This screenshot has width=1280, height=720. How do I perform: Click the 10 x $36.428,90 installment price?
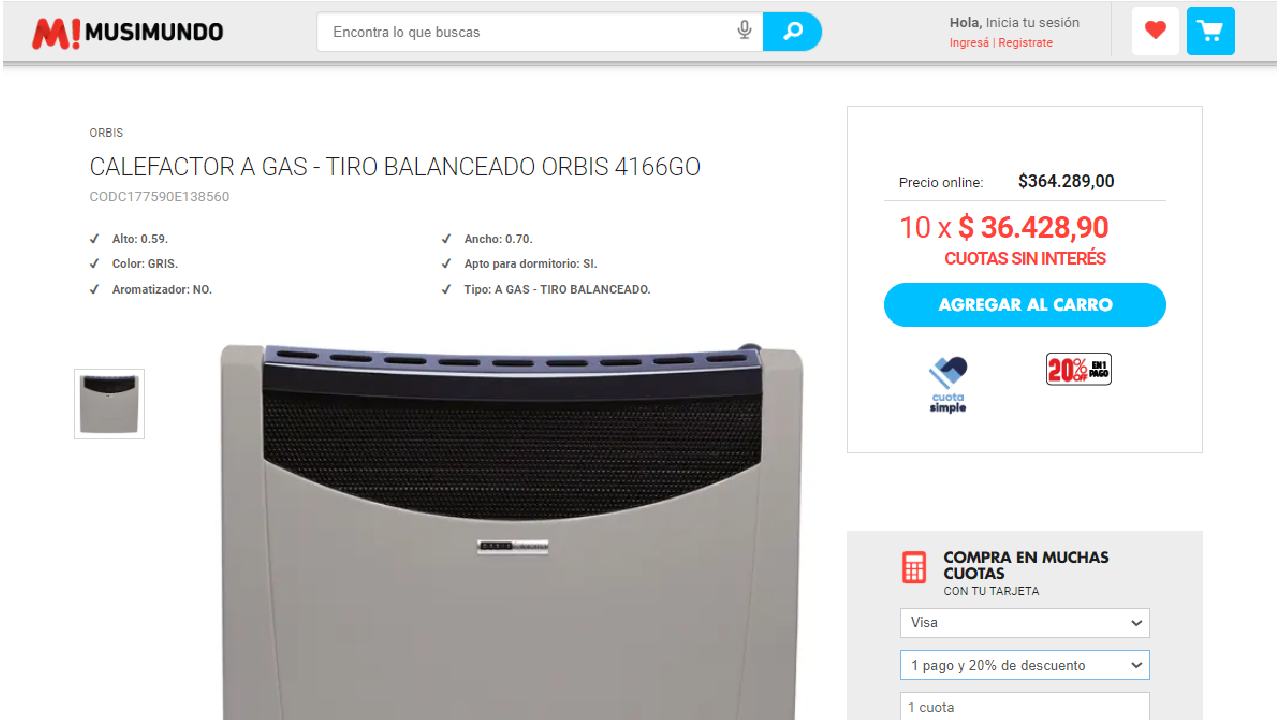point(1004,228)
